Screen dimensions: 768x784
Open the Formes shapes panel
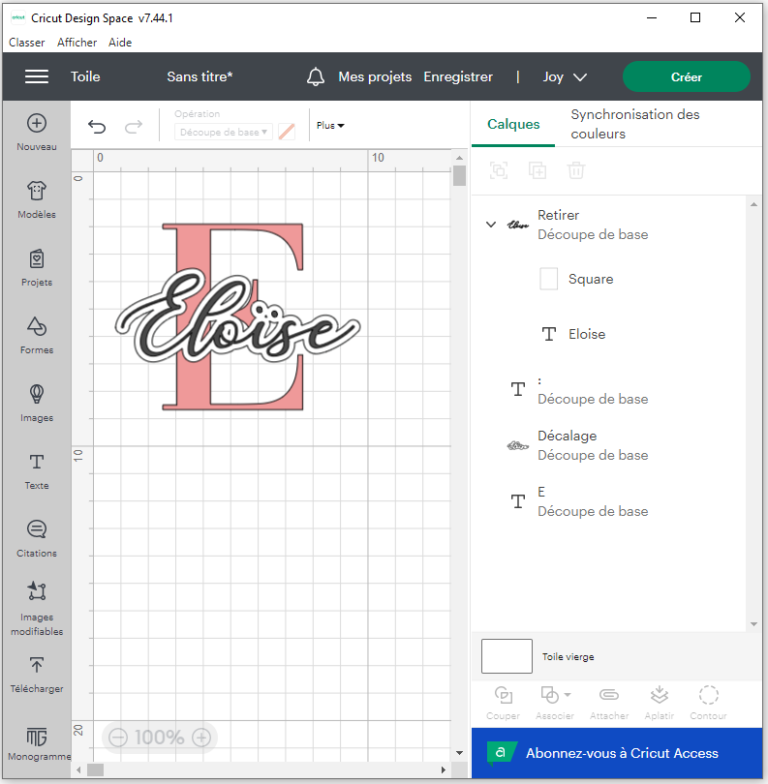pos(36,336)
